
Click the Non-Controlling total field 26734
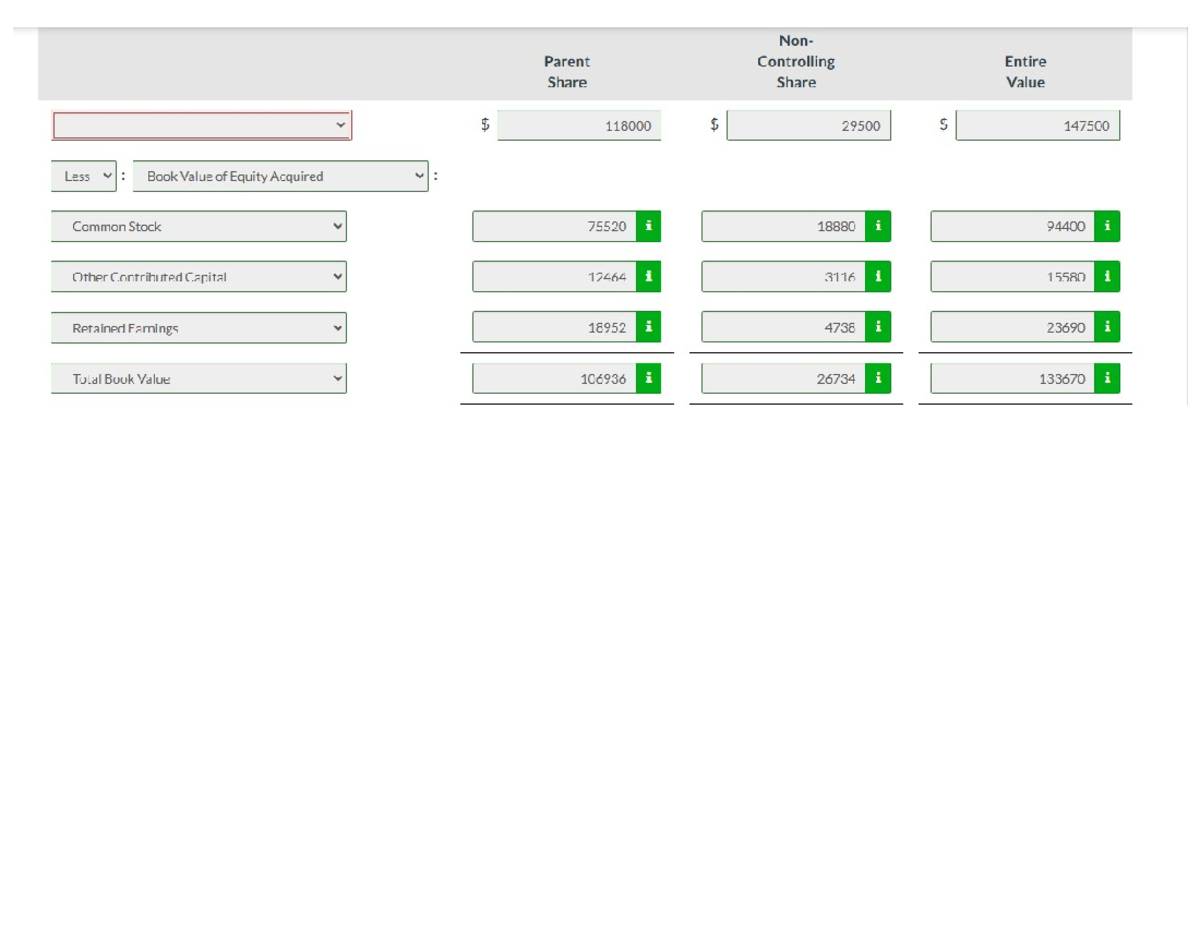[x=783, y=378]
